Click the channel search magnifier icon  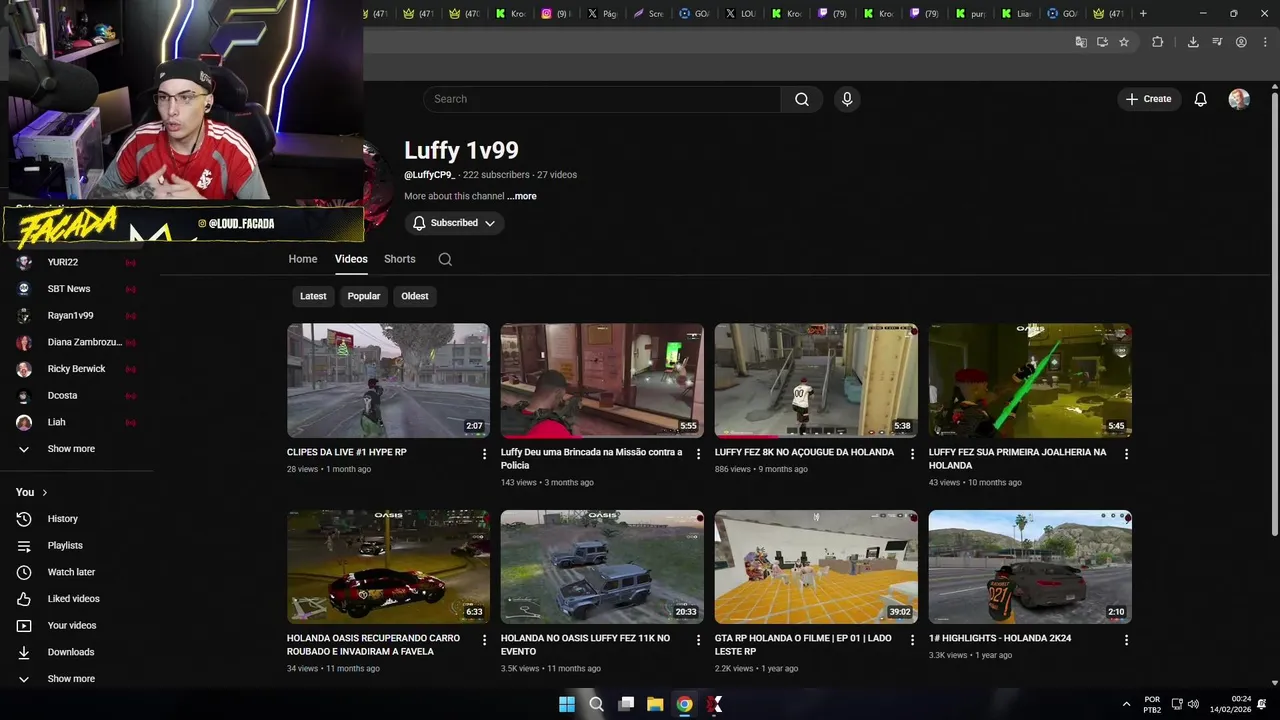click(445, 259)
